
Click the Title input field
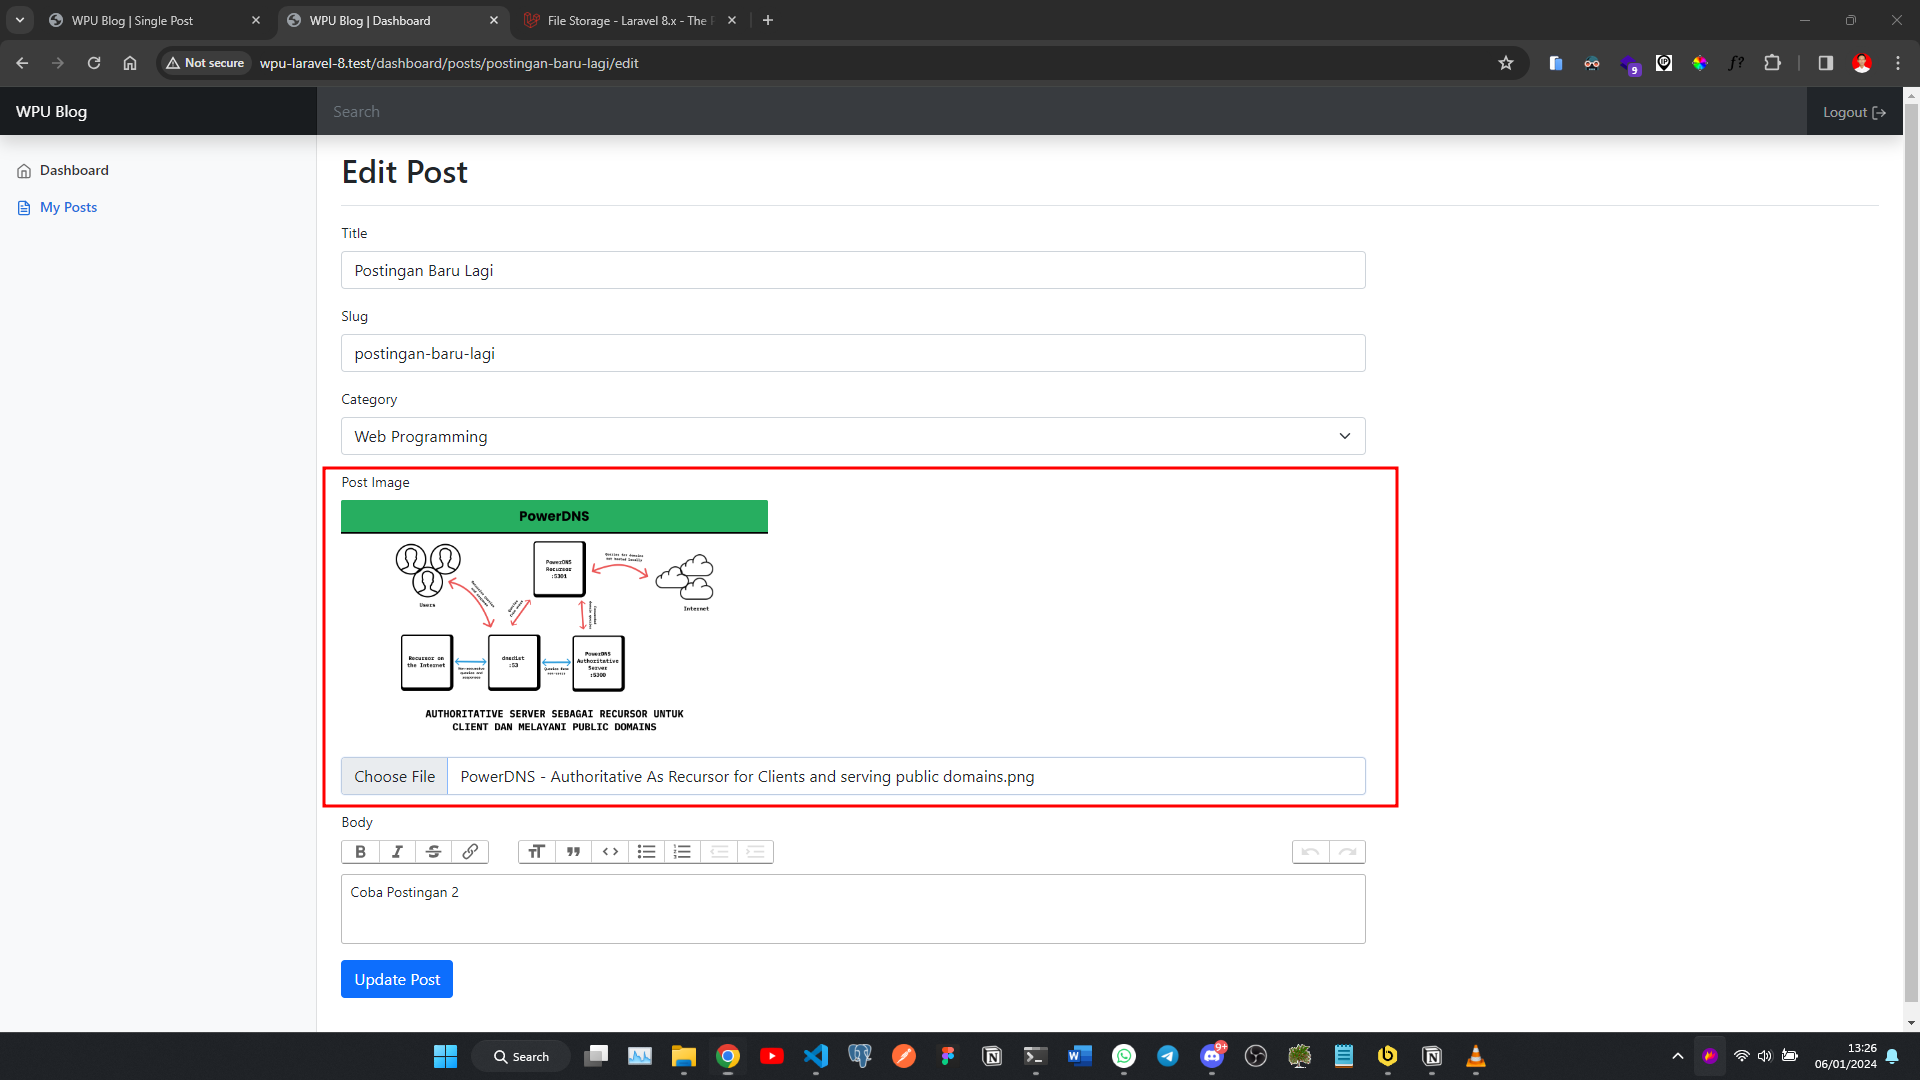coord(855,269)
